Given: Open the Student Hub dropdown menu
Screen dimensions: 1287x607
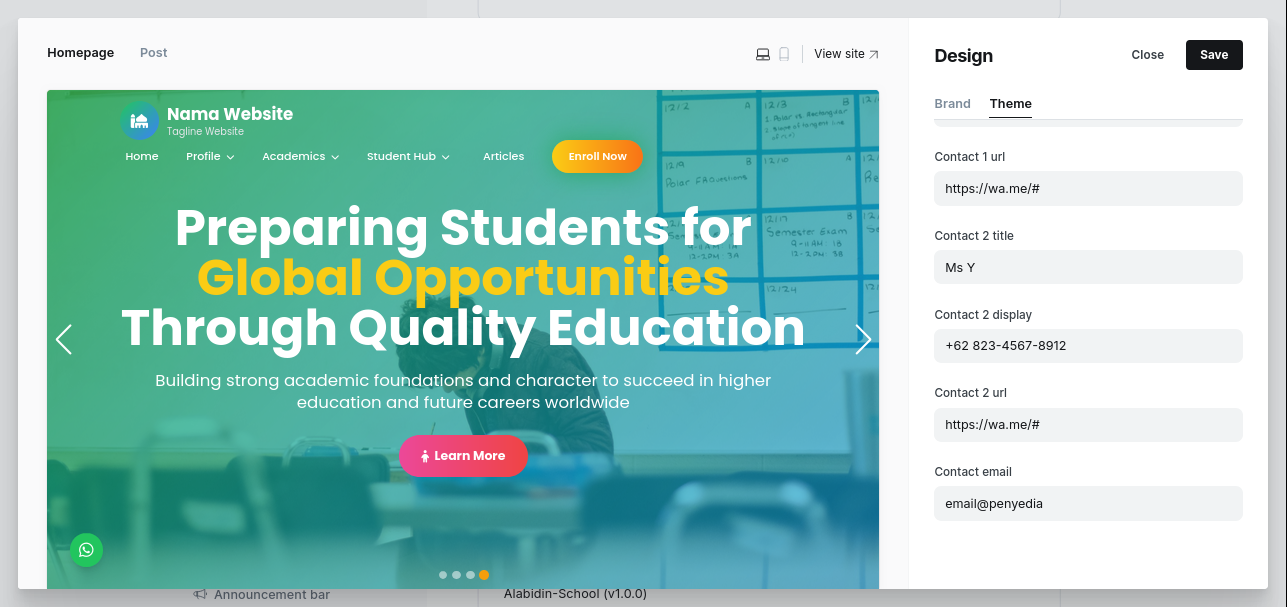Looking at the screenshot, I should (x=408, y=157).
